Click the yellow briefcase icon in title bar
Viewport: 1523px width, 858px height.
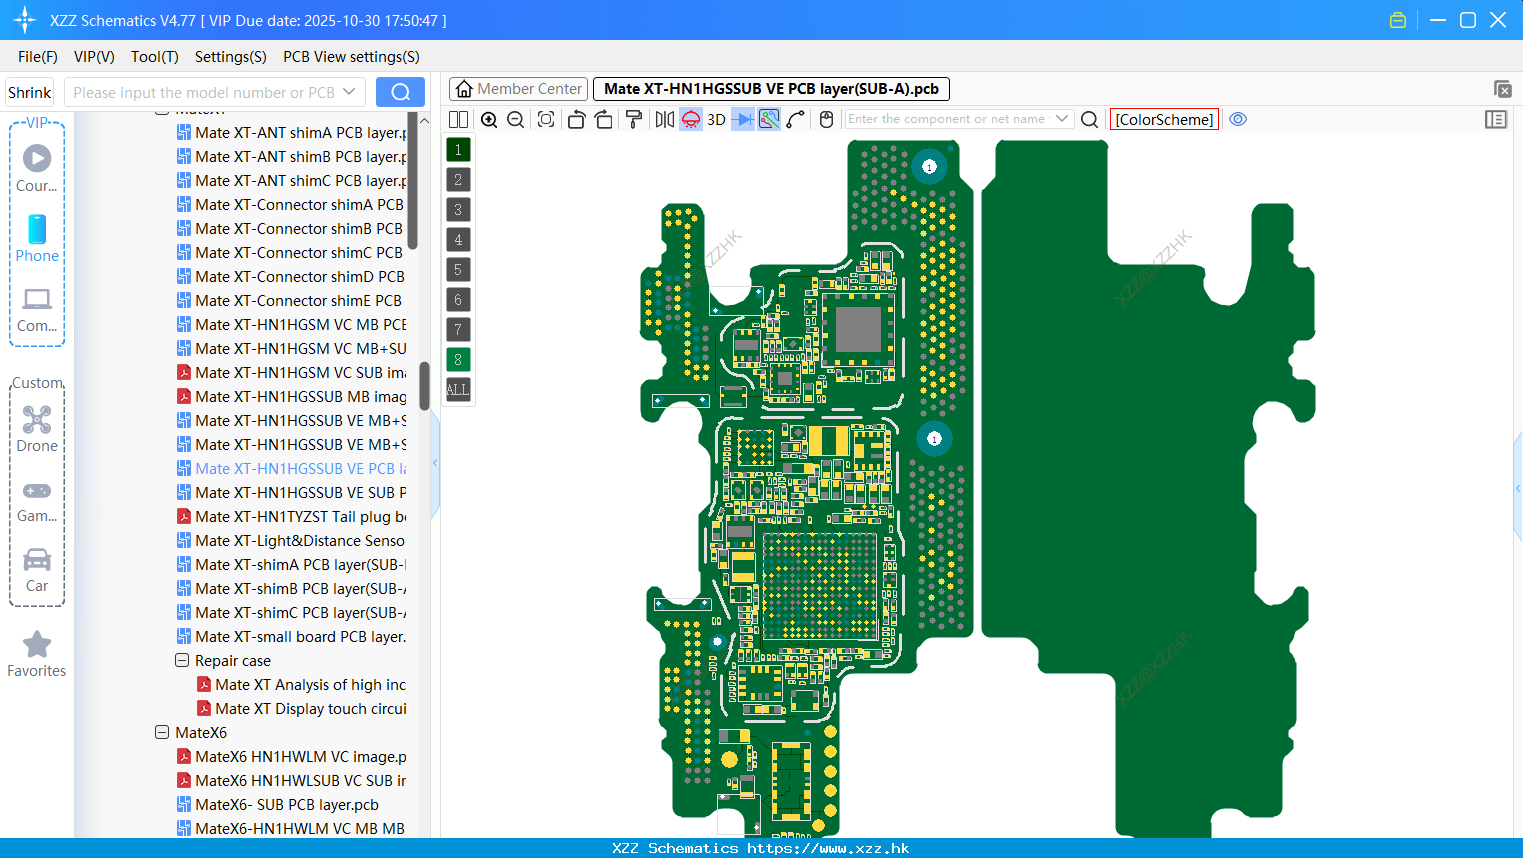click(1398, 20)
